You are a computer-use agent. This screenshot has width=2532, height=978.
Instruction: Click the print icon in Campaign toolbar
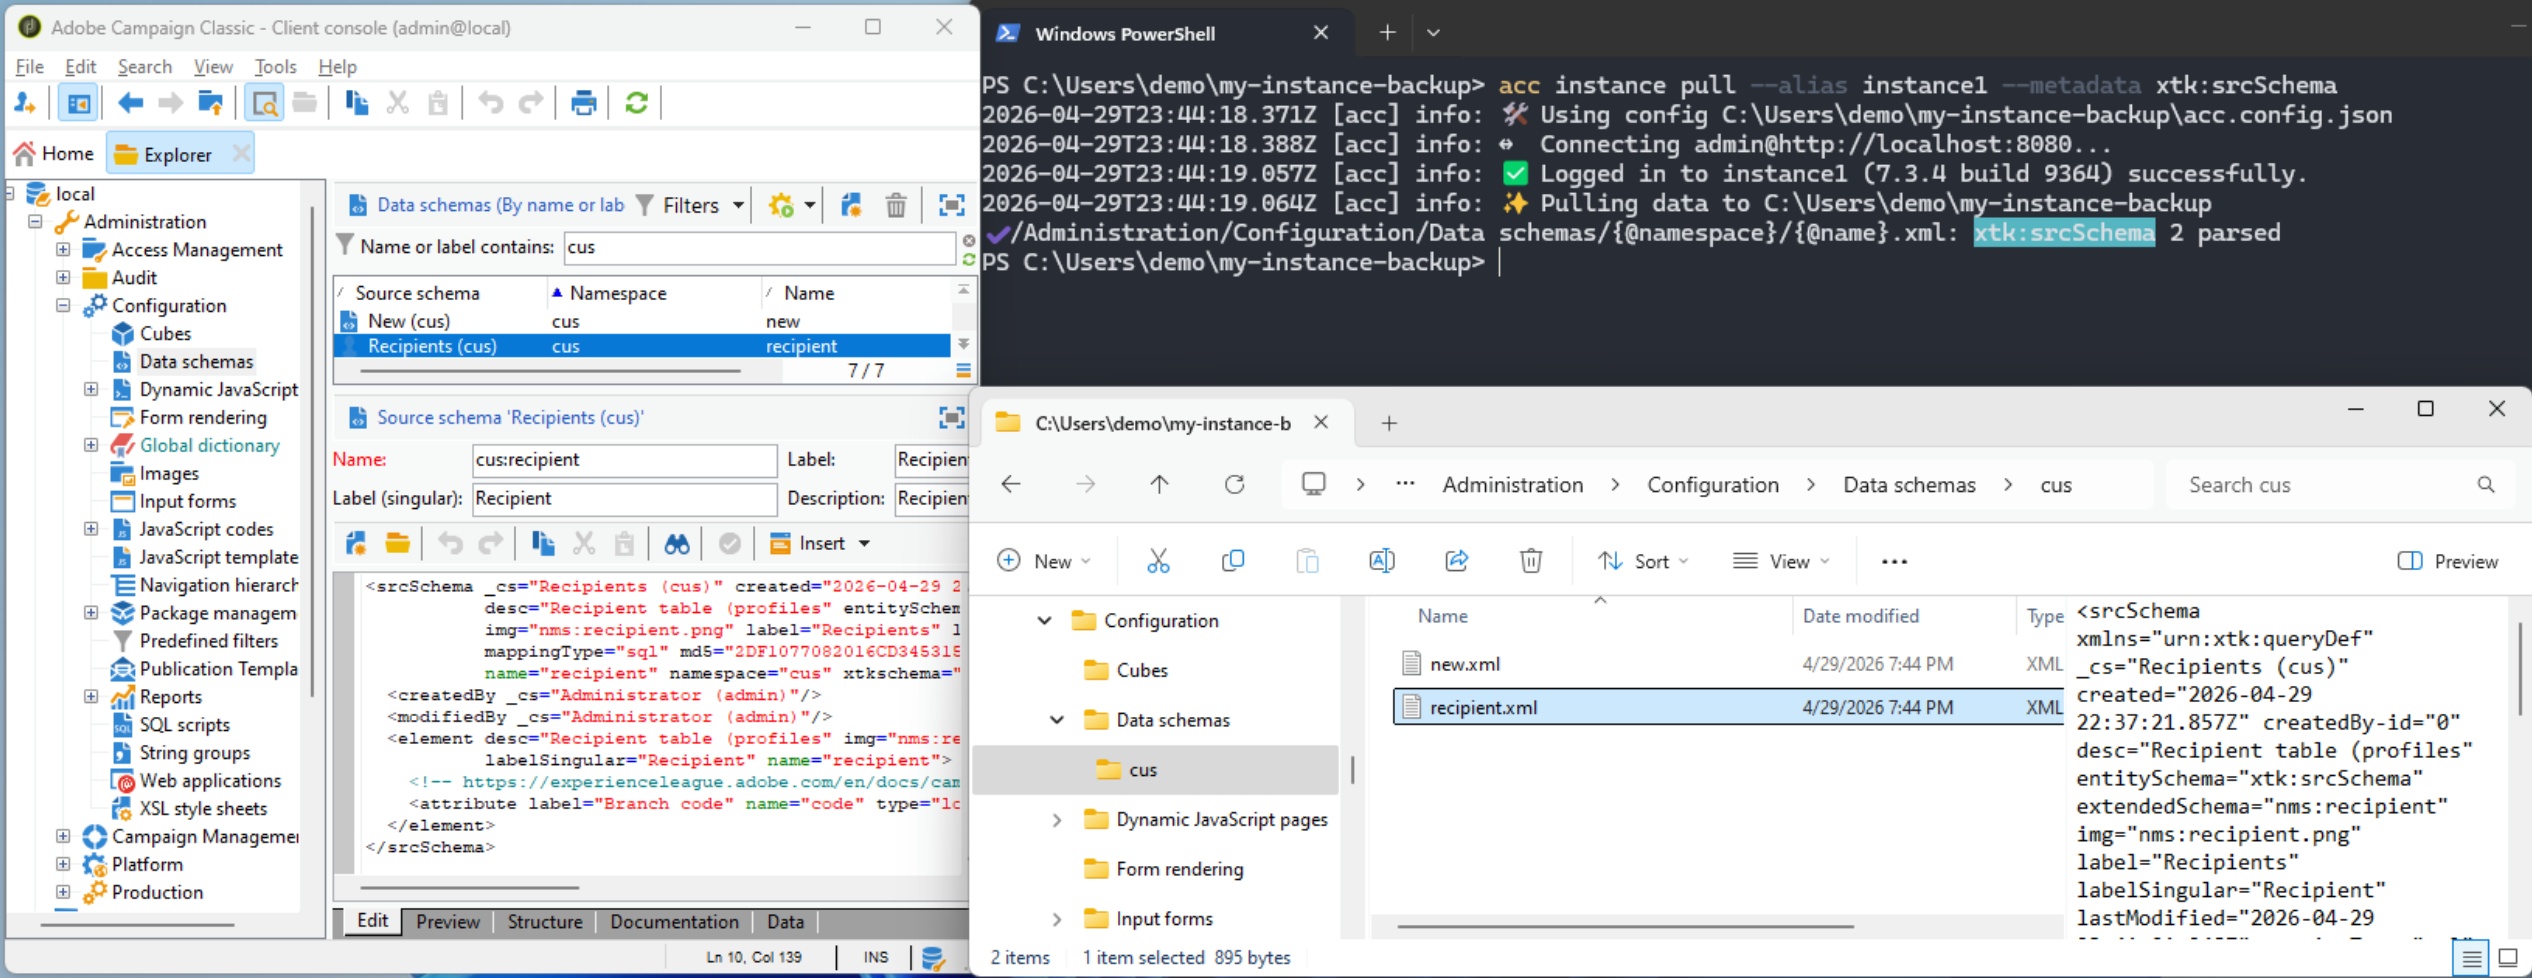(583, 103)
